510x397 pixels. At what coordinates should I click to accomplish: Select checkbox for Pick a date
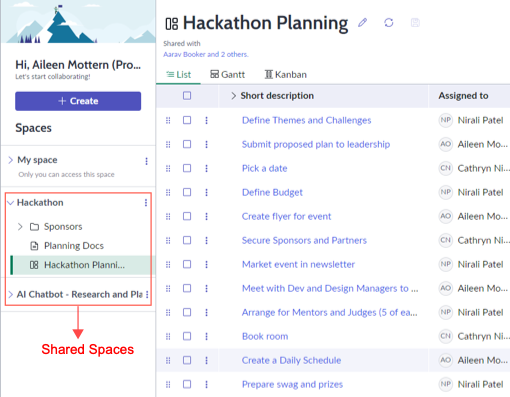pos(187,168)
